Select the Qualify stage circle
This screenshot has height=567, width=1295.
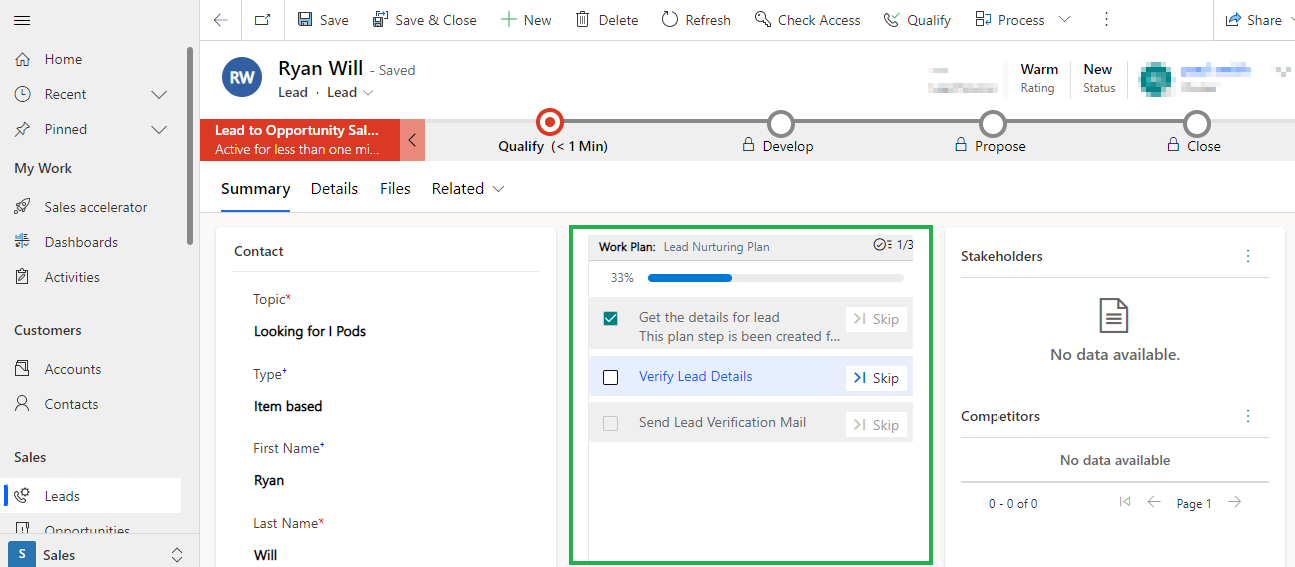(x=549, y=123)
